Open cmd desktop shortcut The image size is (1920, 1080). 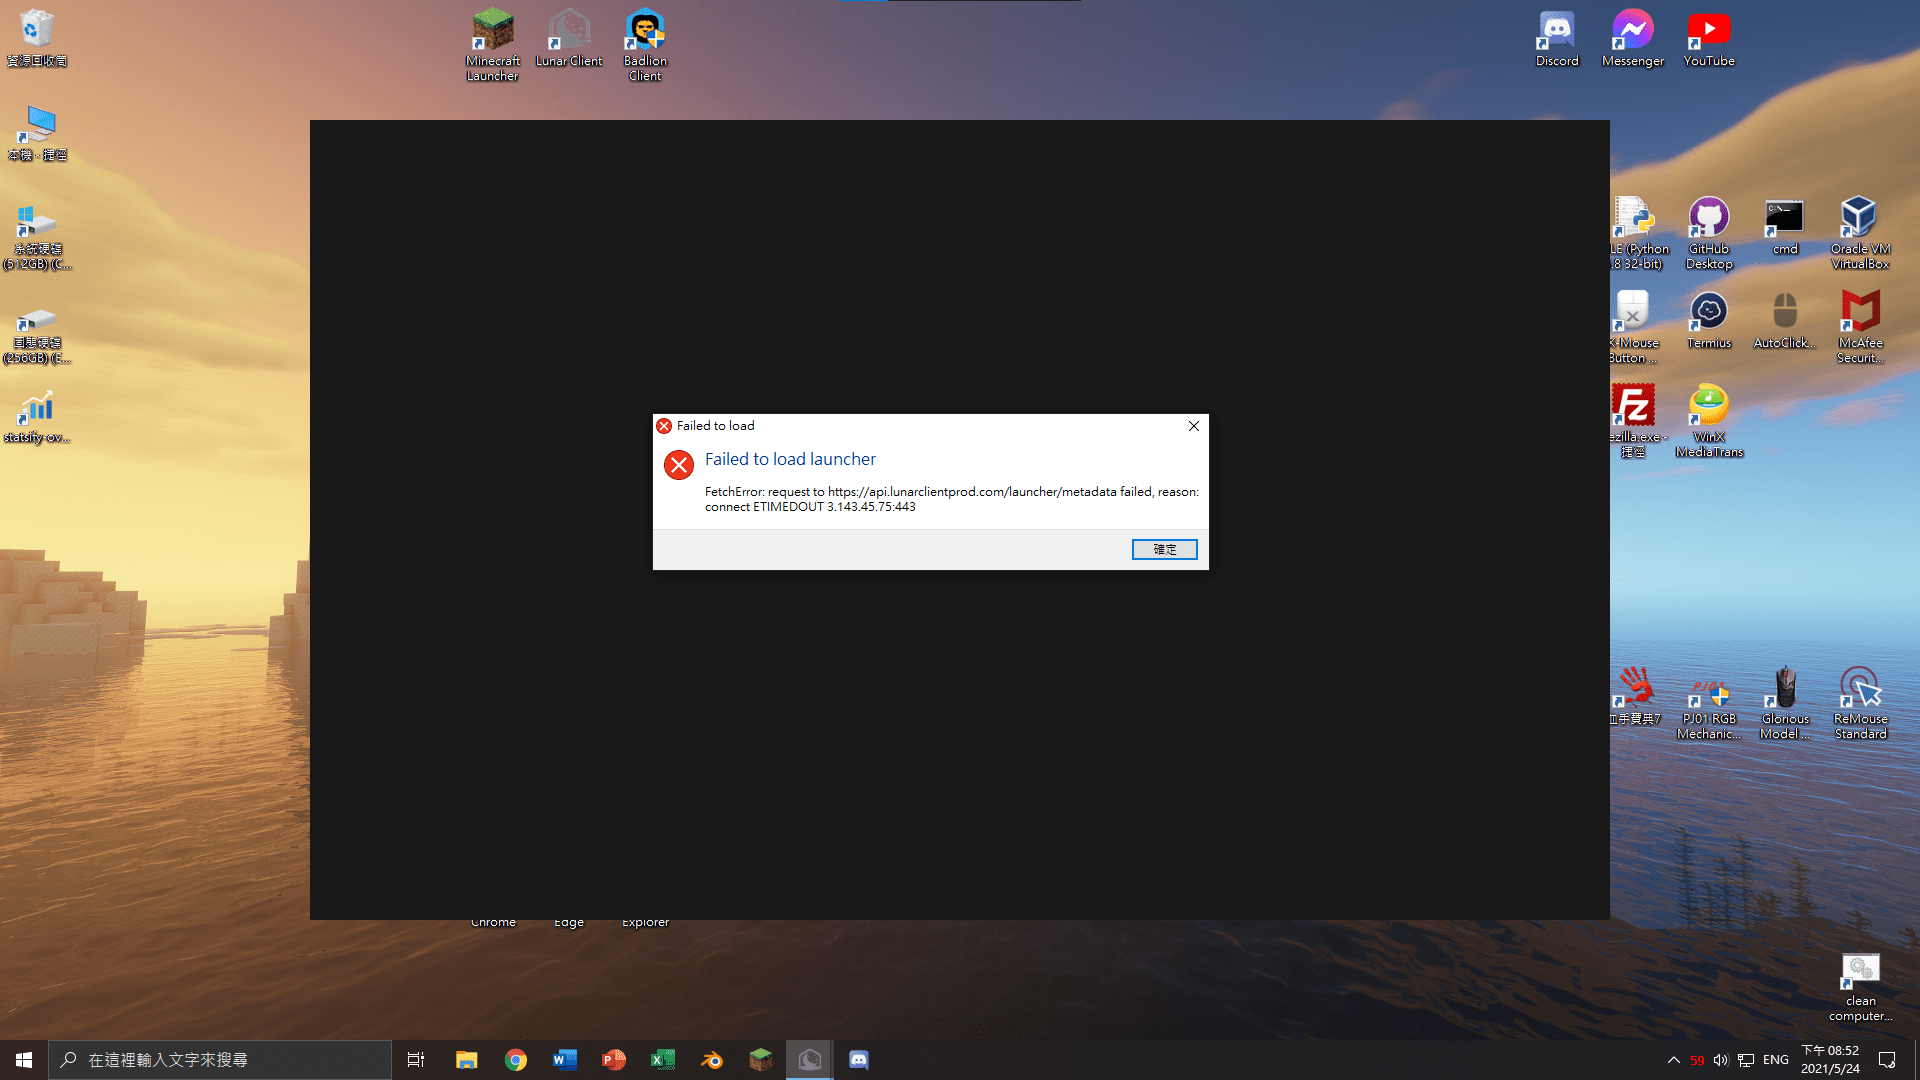(x=1785, y=226)
